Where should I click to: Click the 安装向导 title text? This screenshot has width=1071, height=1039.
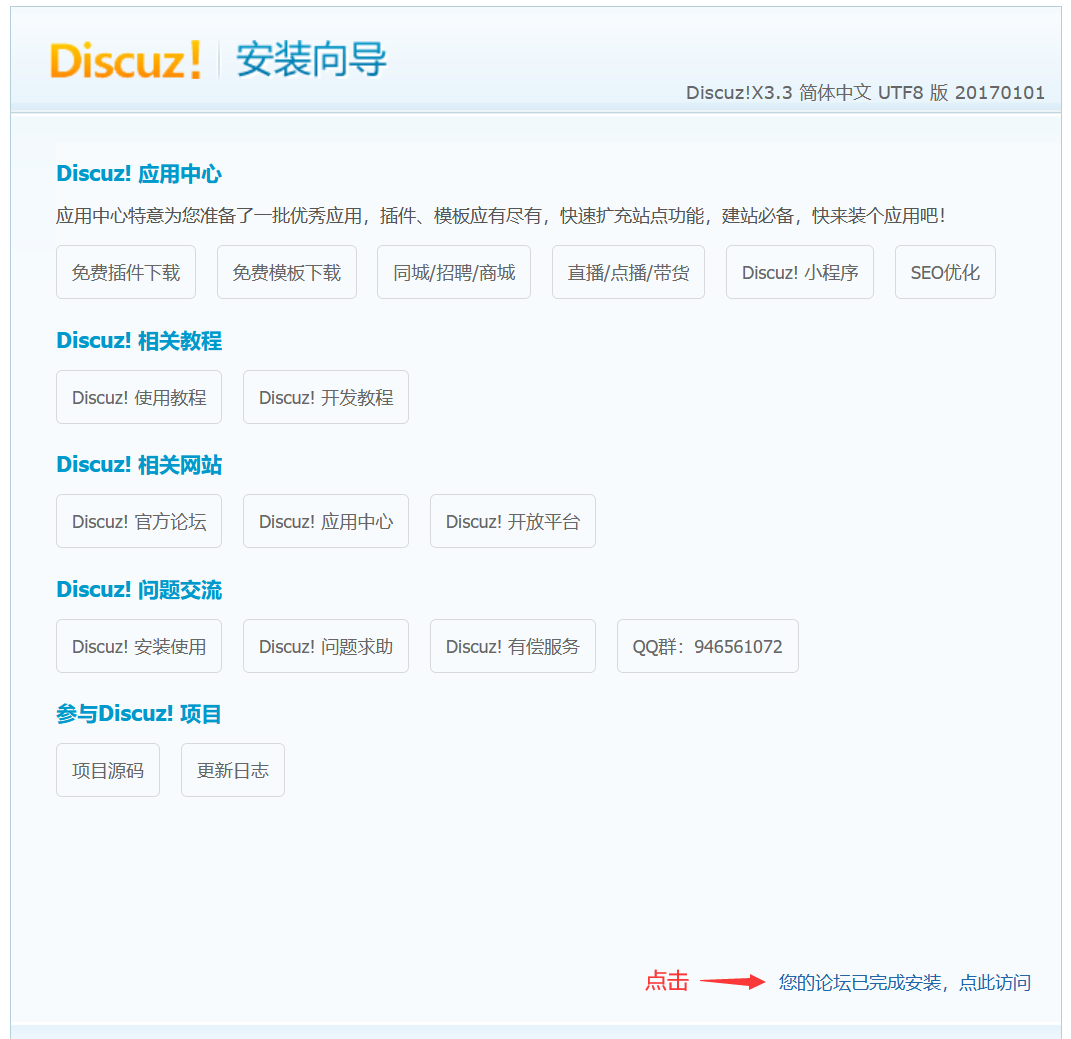tap(311, 59)
